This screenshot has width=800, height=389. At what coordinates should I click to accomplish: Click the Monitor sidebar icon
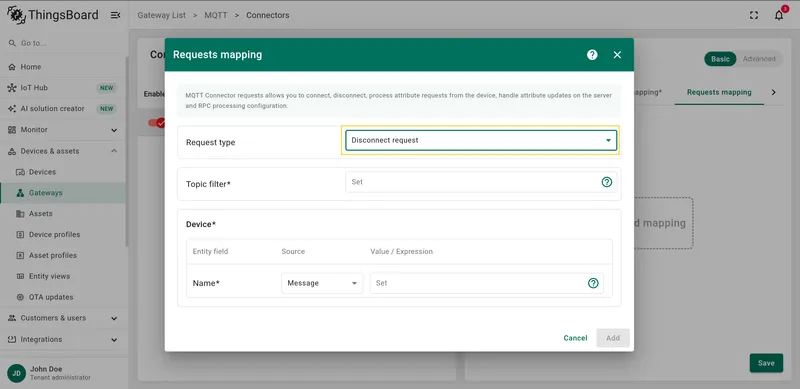(x=12, y=130)
